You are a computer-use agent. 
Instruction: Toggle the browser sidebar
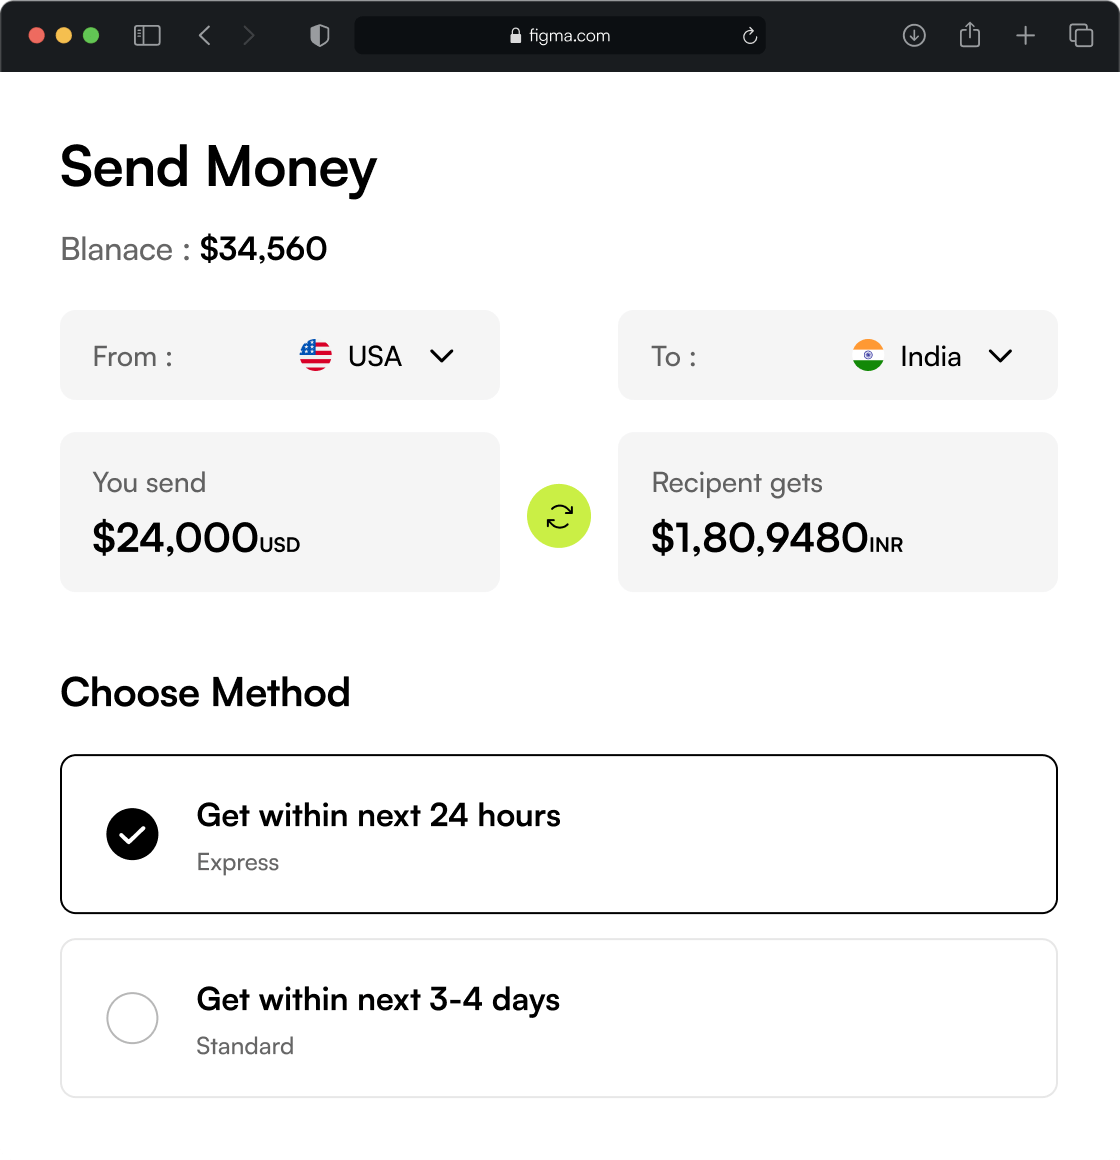[x=147, y=35]
